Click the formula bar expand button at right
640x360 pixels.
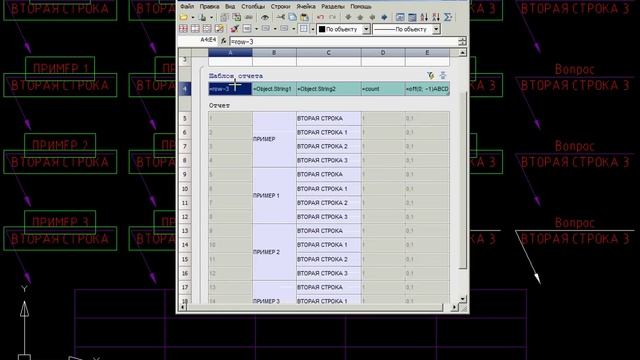[x=462, y=41]
